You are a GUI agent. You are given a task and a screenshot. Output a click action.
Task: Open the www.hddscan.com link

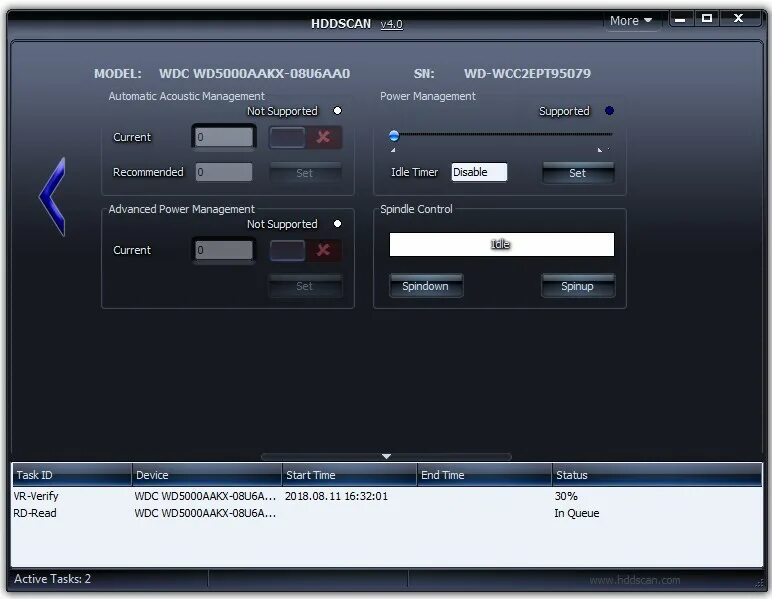[635, 580]
